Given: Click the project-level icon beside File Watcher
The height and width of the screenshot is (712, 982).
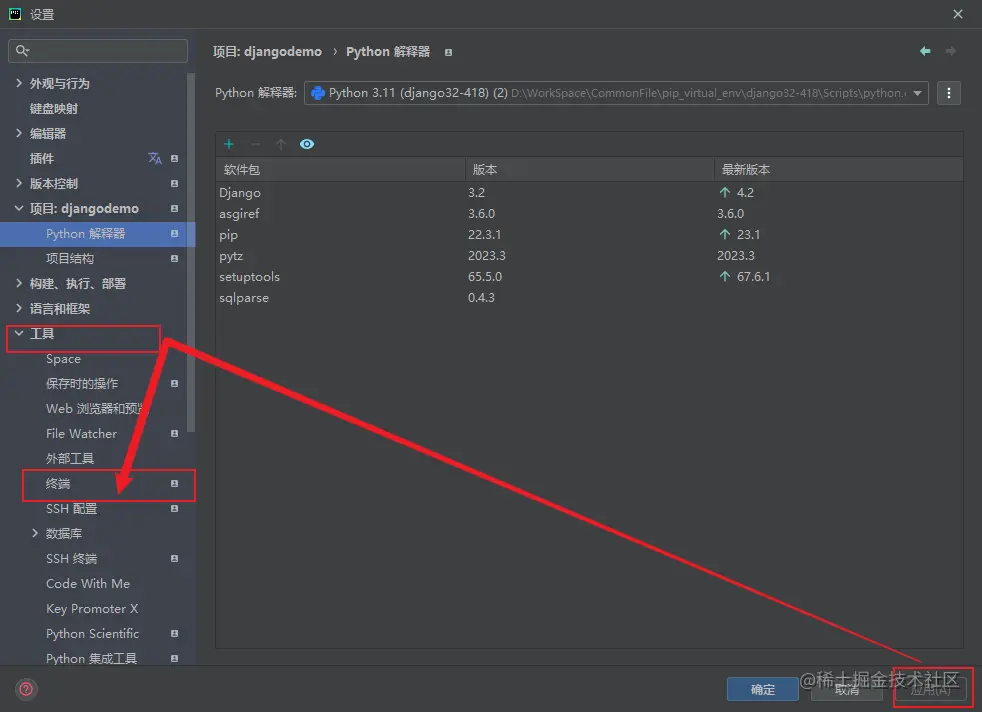Looking at the screenshot, I should 175,433.
